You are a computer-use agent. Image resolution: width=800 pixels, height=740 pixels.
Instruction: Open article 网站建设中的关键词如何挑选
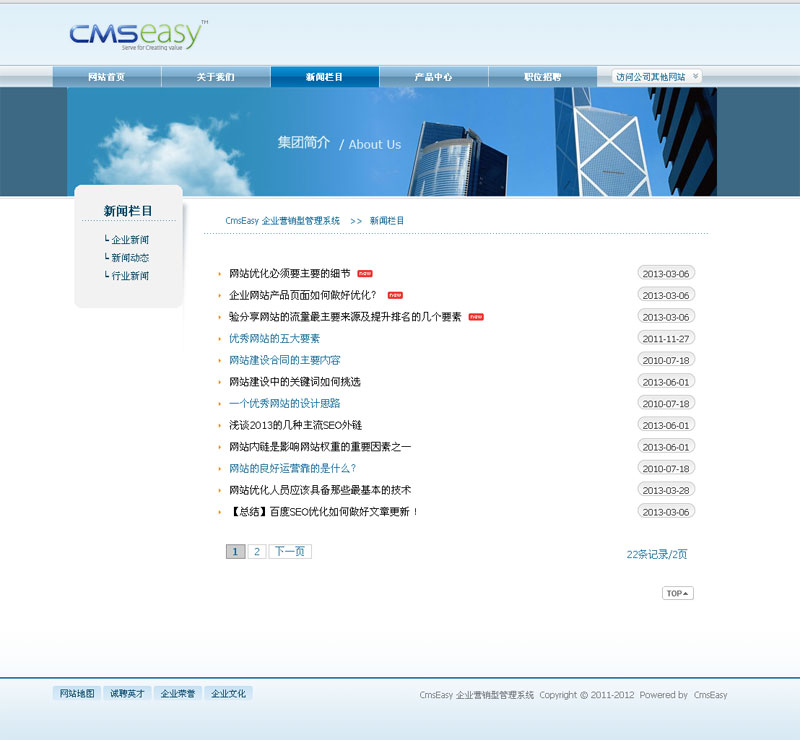pyautogui.click(x=295, y=382)
